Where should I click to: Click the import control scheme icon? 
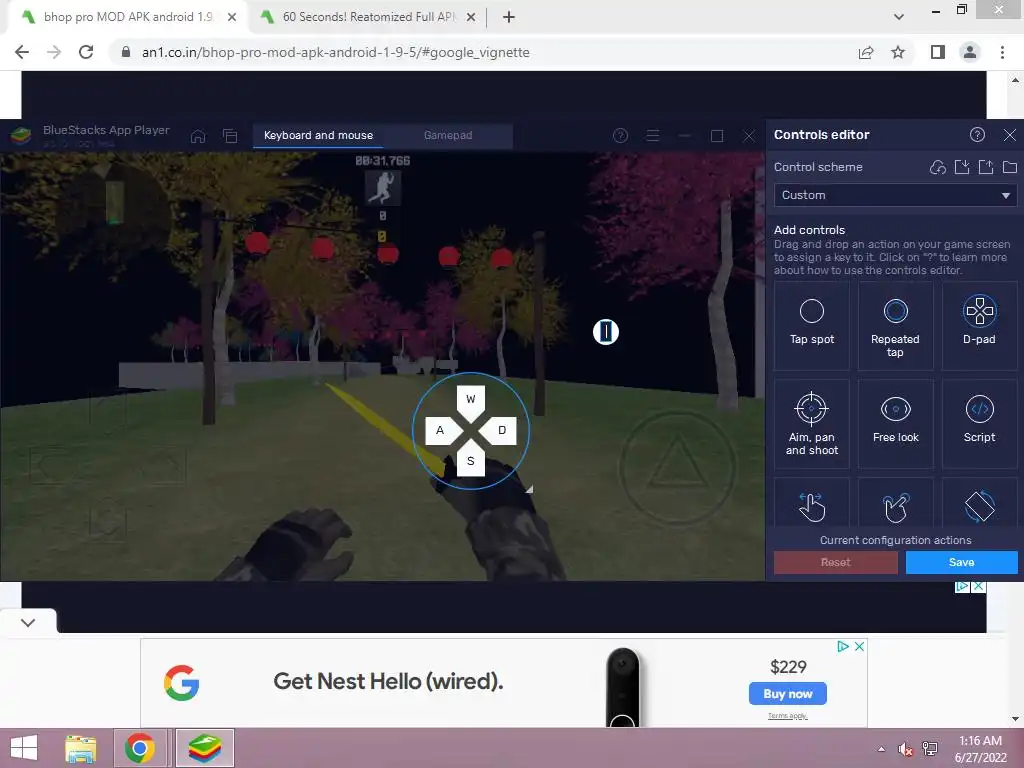(x=962, y=167)
